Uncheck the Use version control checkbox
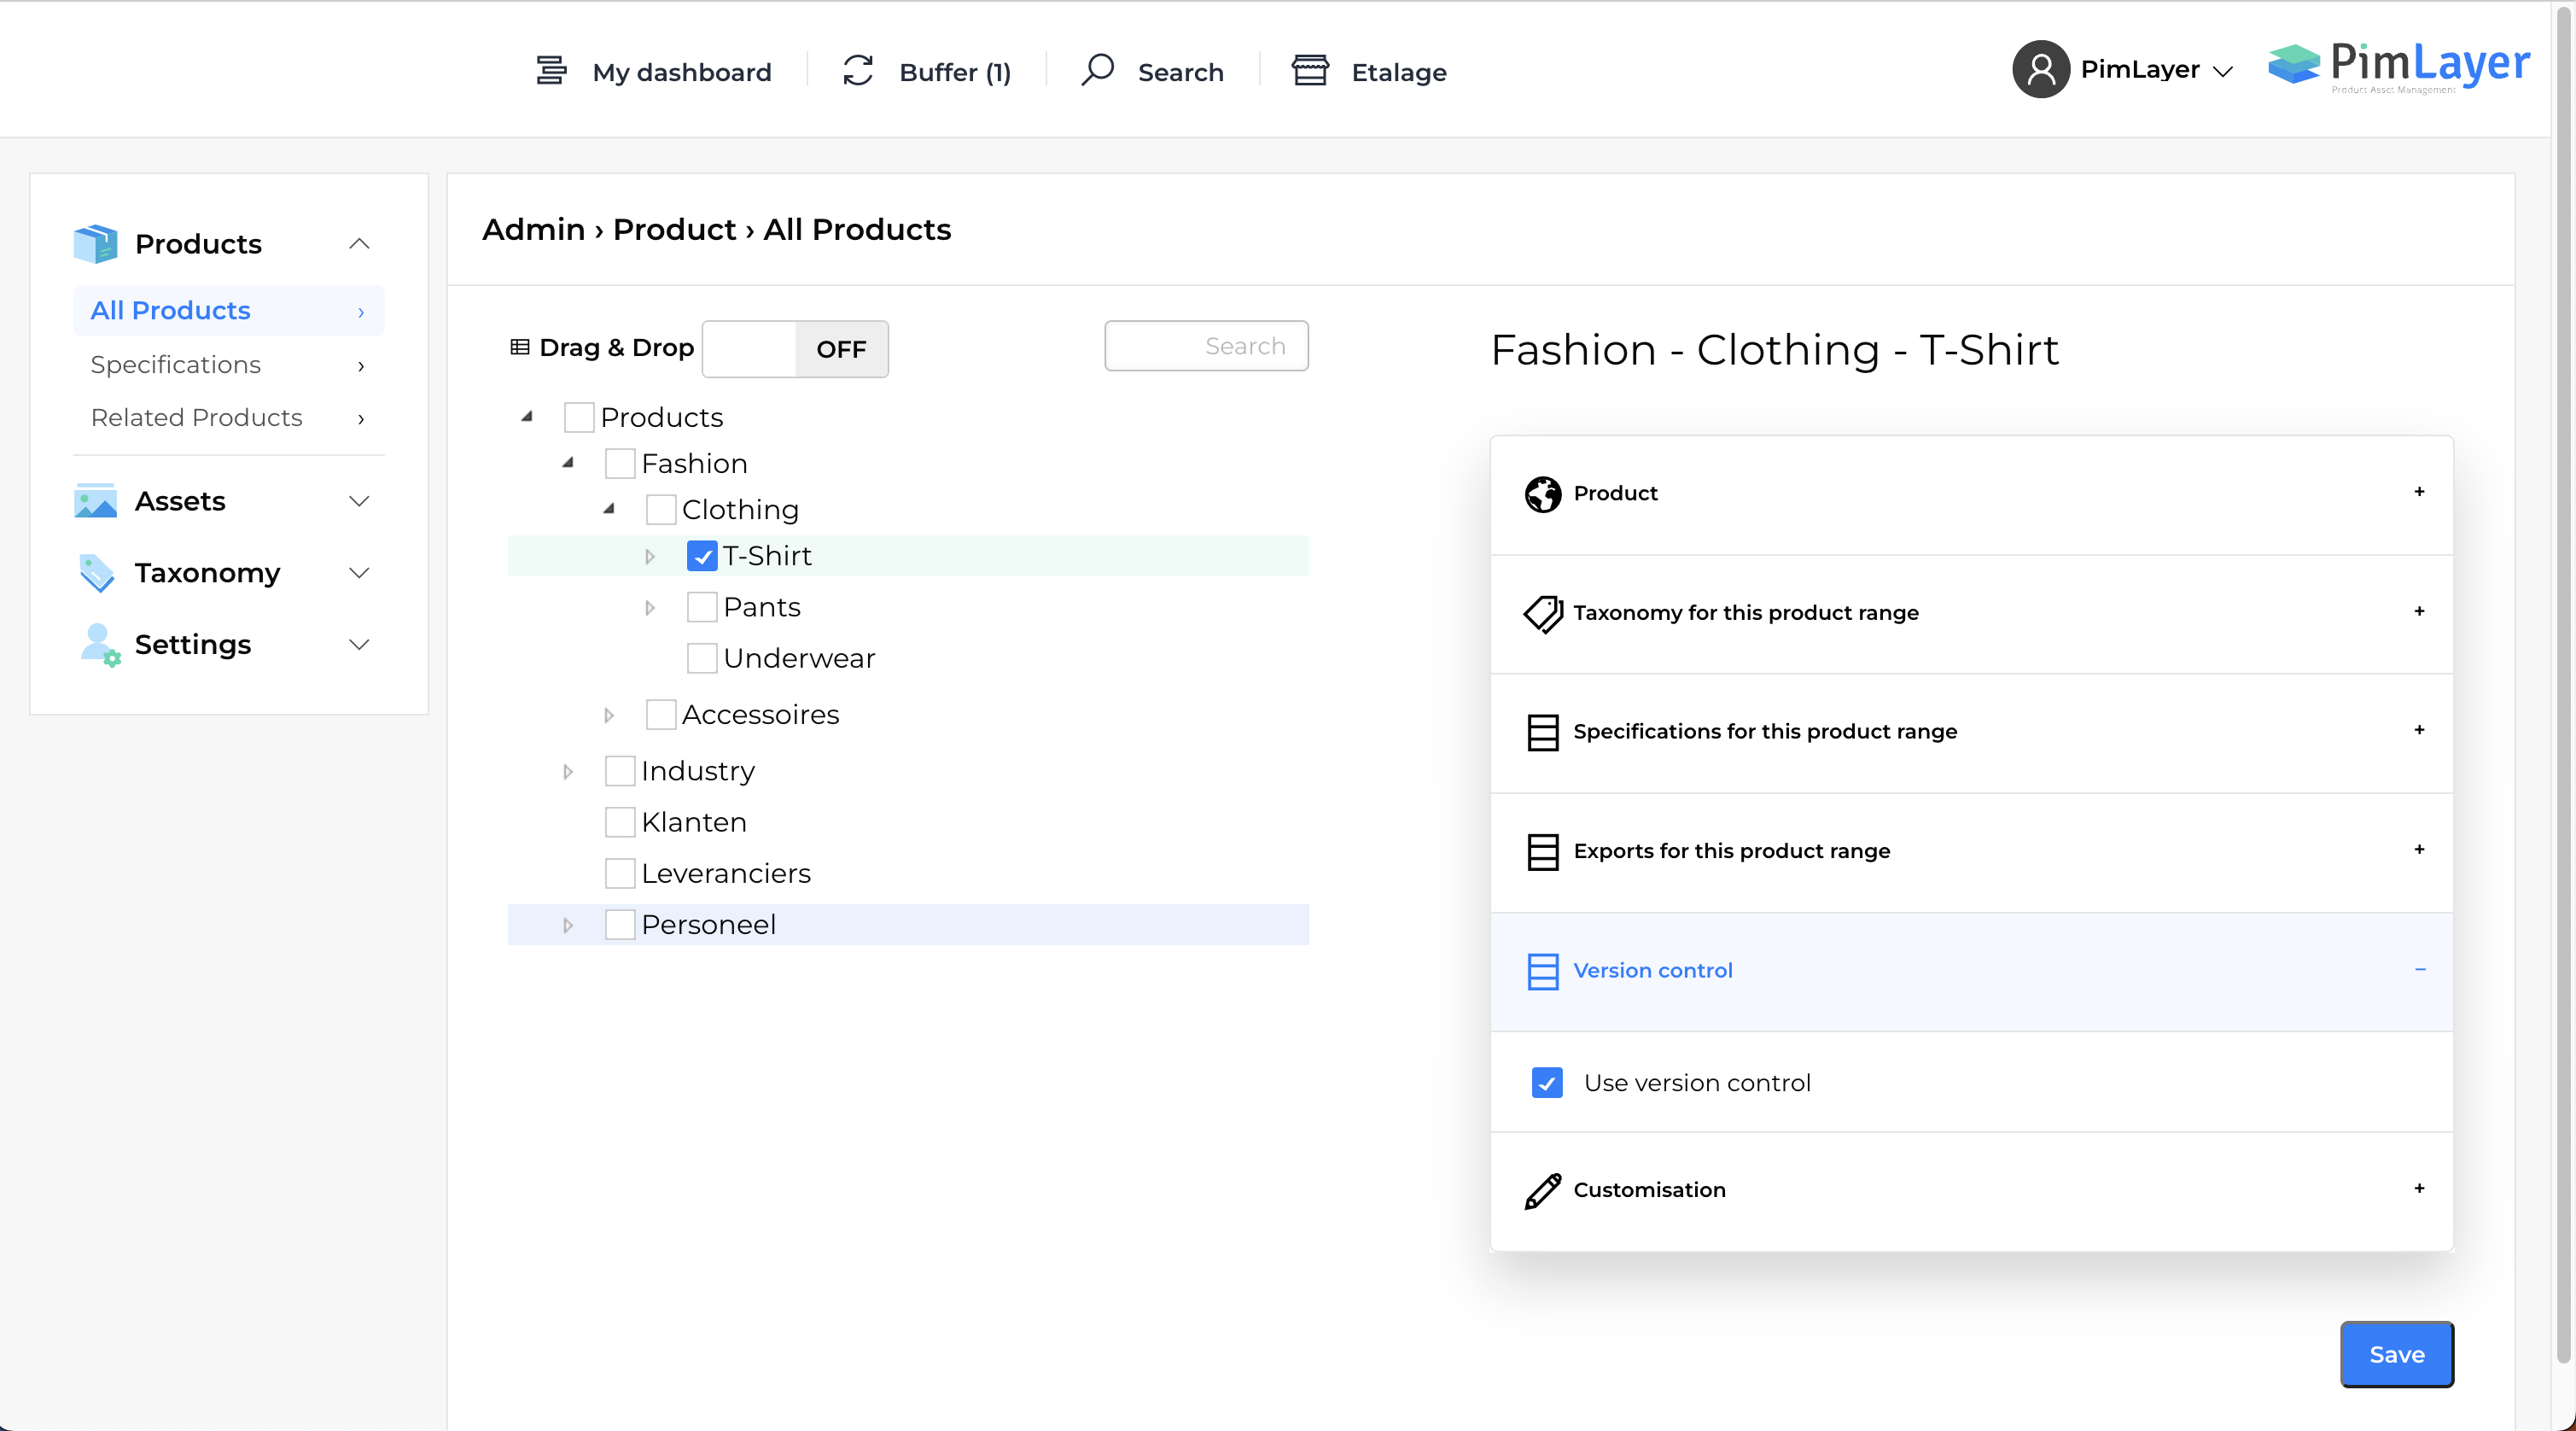Screen dimensions: 2576x1431 1547,1083
